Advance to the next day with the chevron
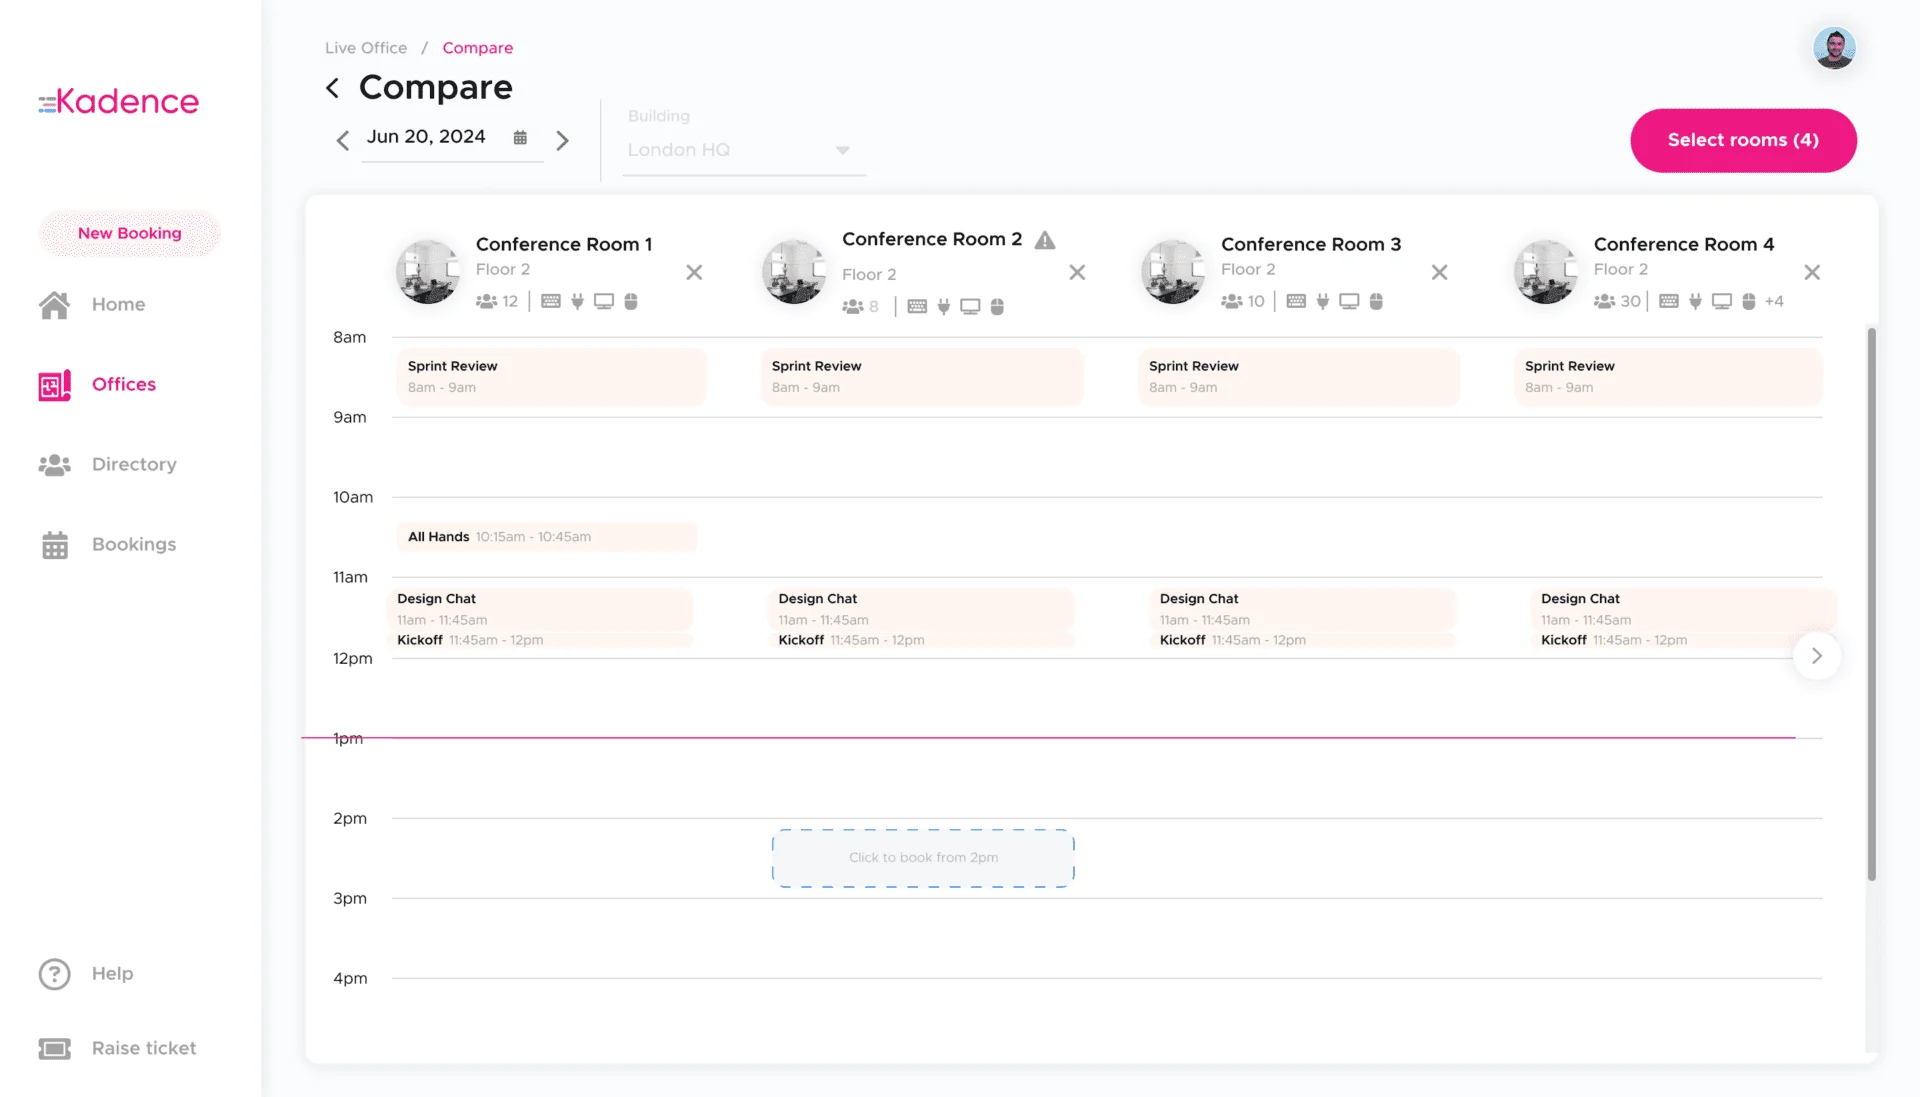The height and width of the screenshot is (1097, 1920). point(562,140)
